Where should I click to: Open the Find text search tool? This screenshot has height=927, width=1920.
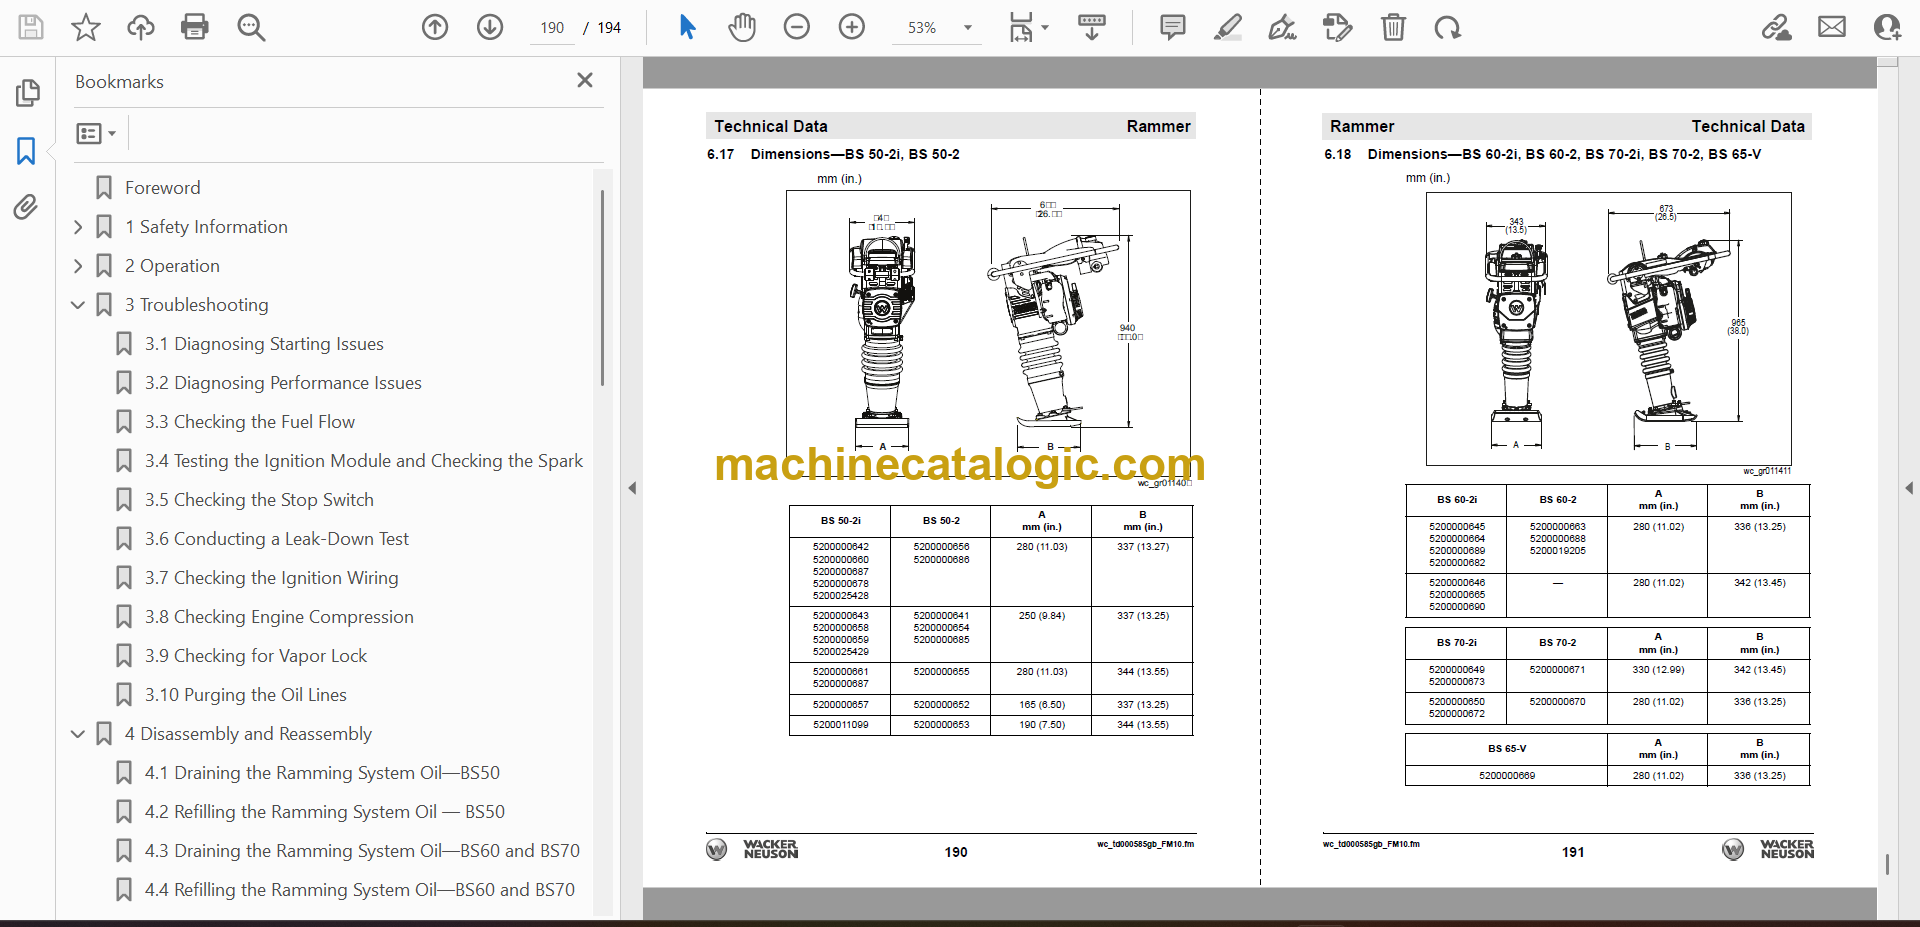click(x=251, y=27)
